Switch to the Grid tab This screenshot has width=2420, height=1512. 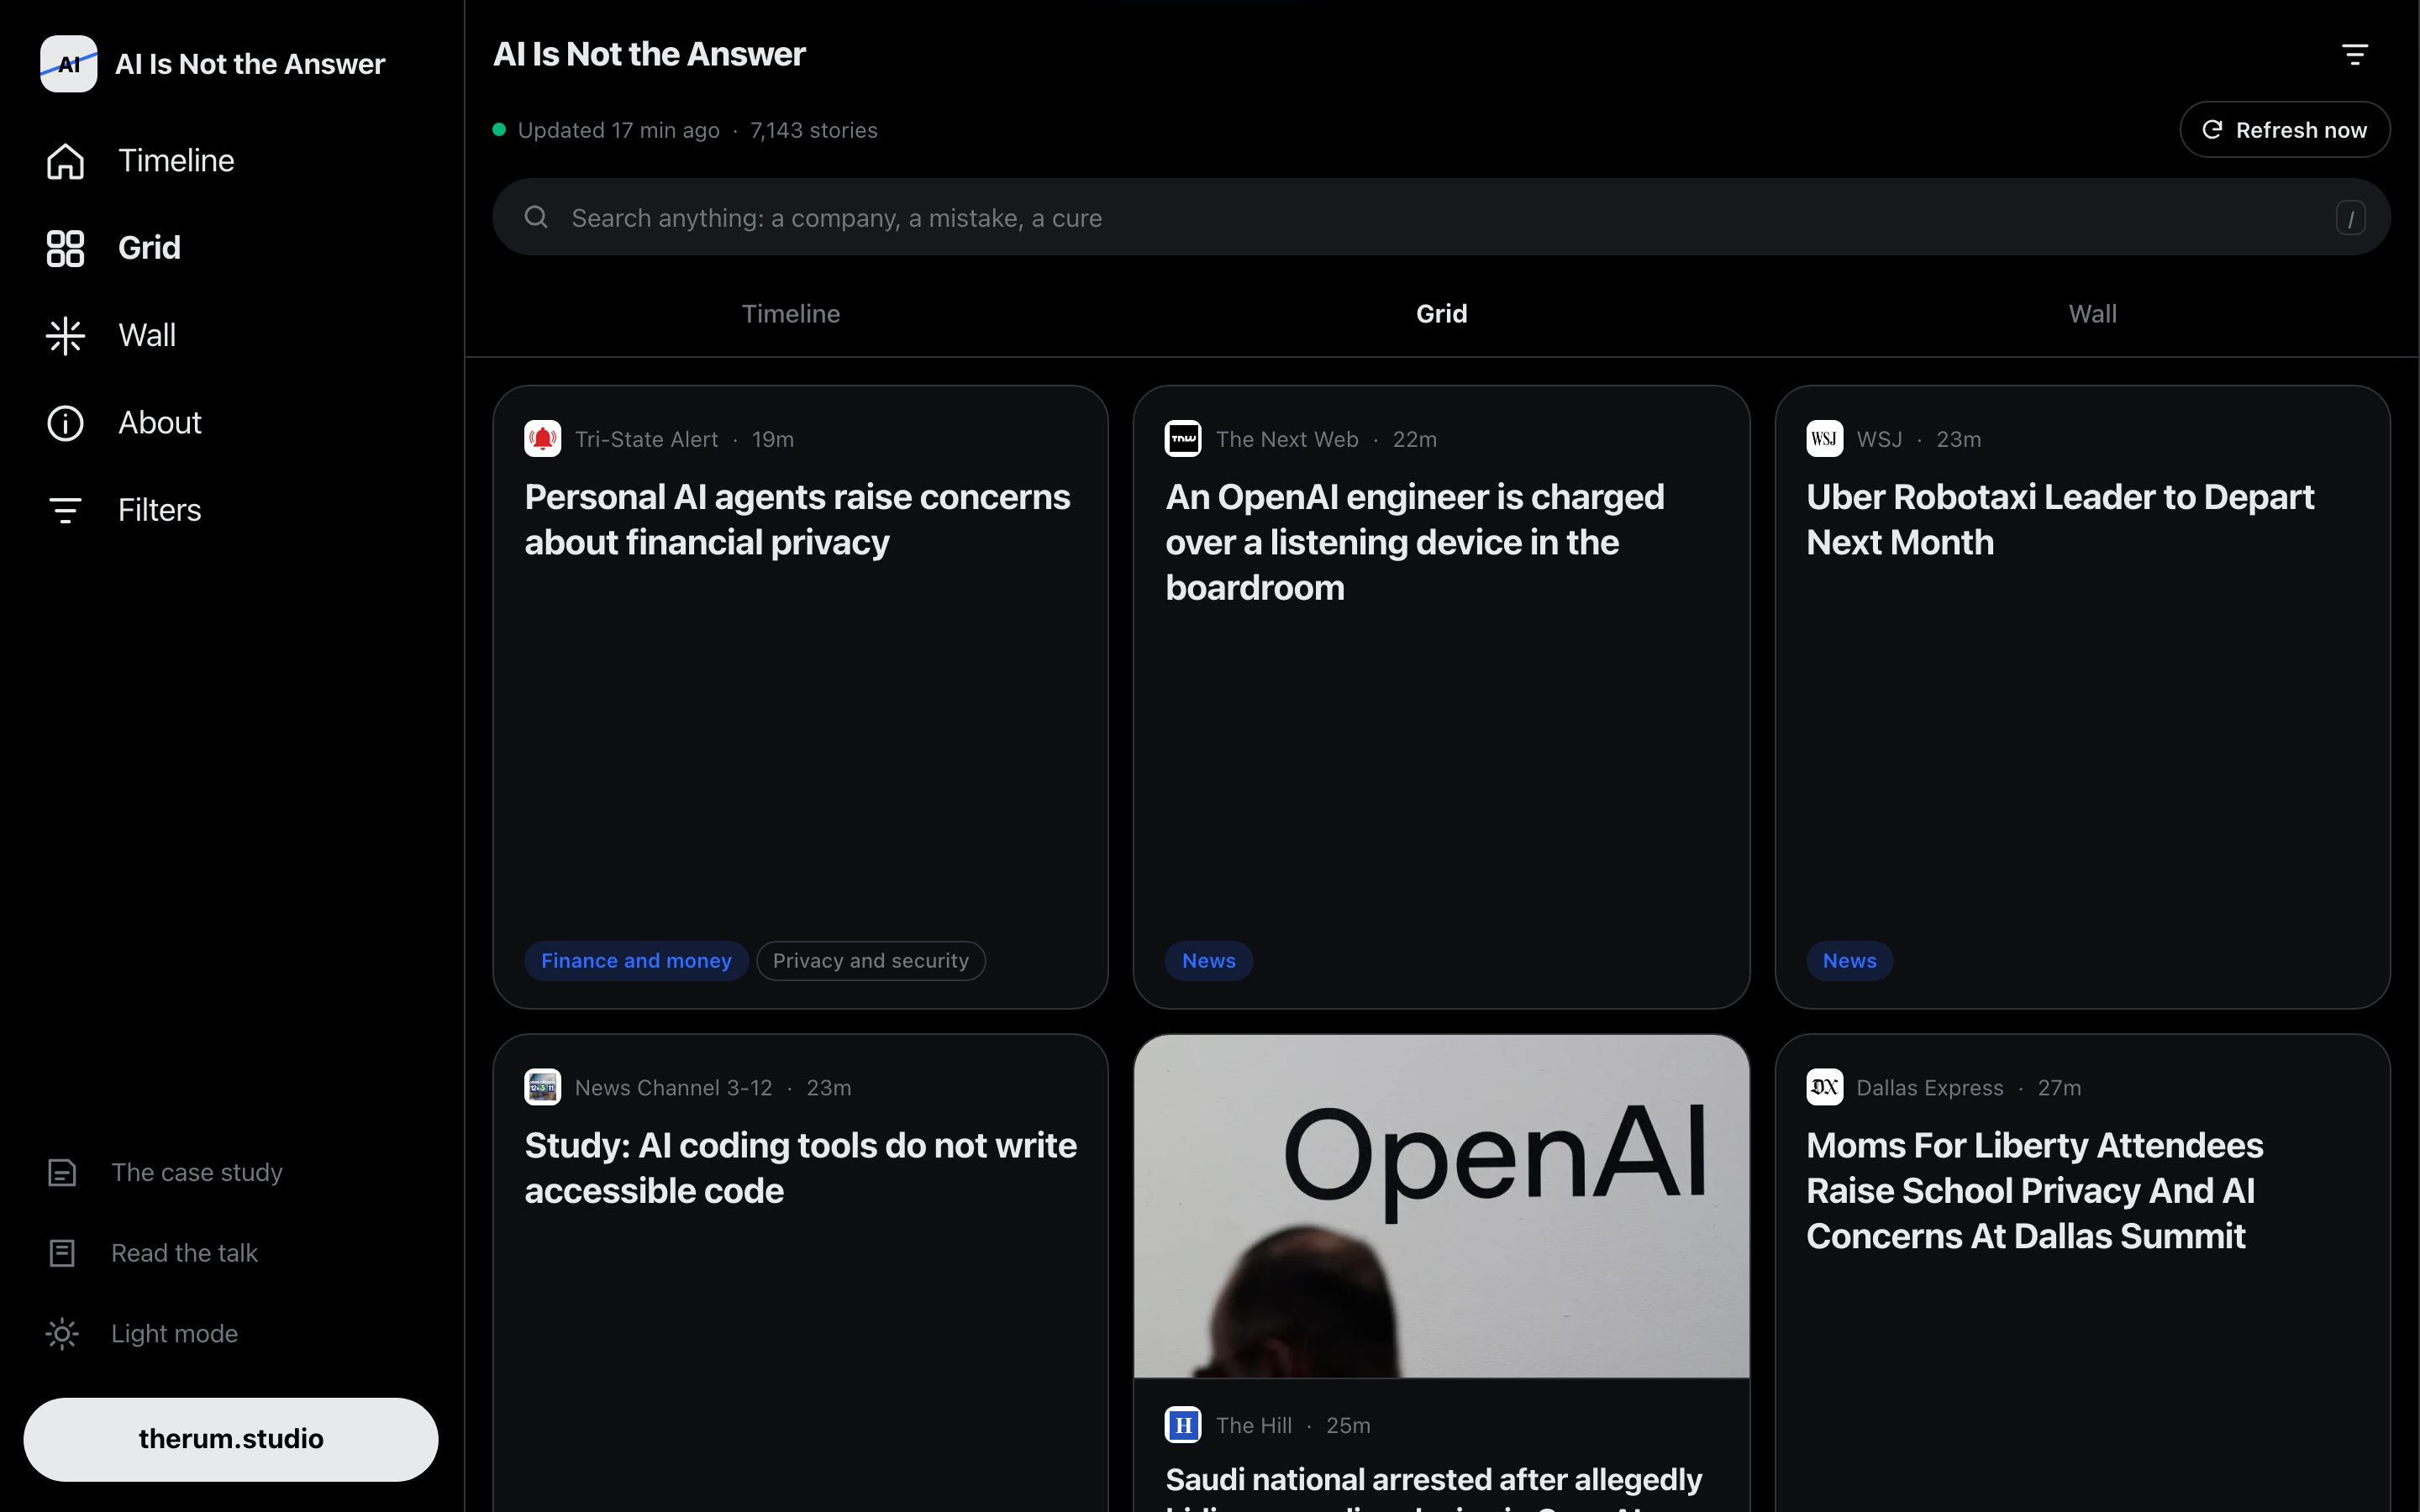[1441, 314]
